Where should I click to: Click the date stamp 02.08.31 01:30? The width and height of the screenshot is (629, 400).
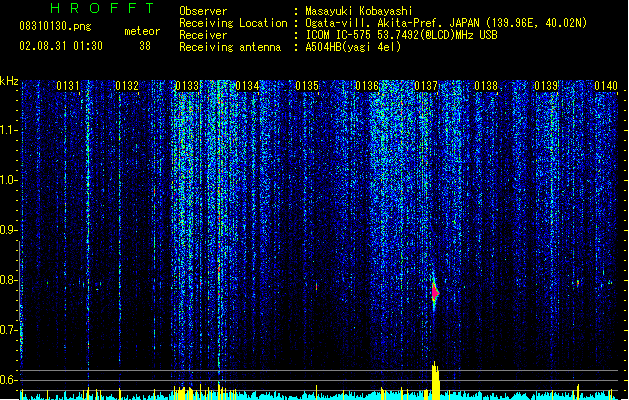pyautogui.click(x=61, y=46)
